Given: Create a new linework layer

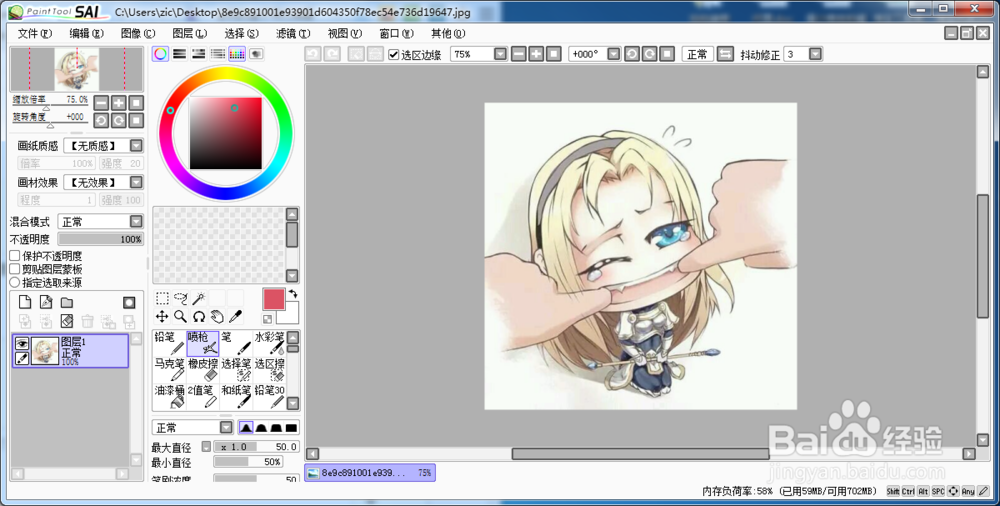Looking at the screenshot, I should click(x=46, y=302).
